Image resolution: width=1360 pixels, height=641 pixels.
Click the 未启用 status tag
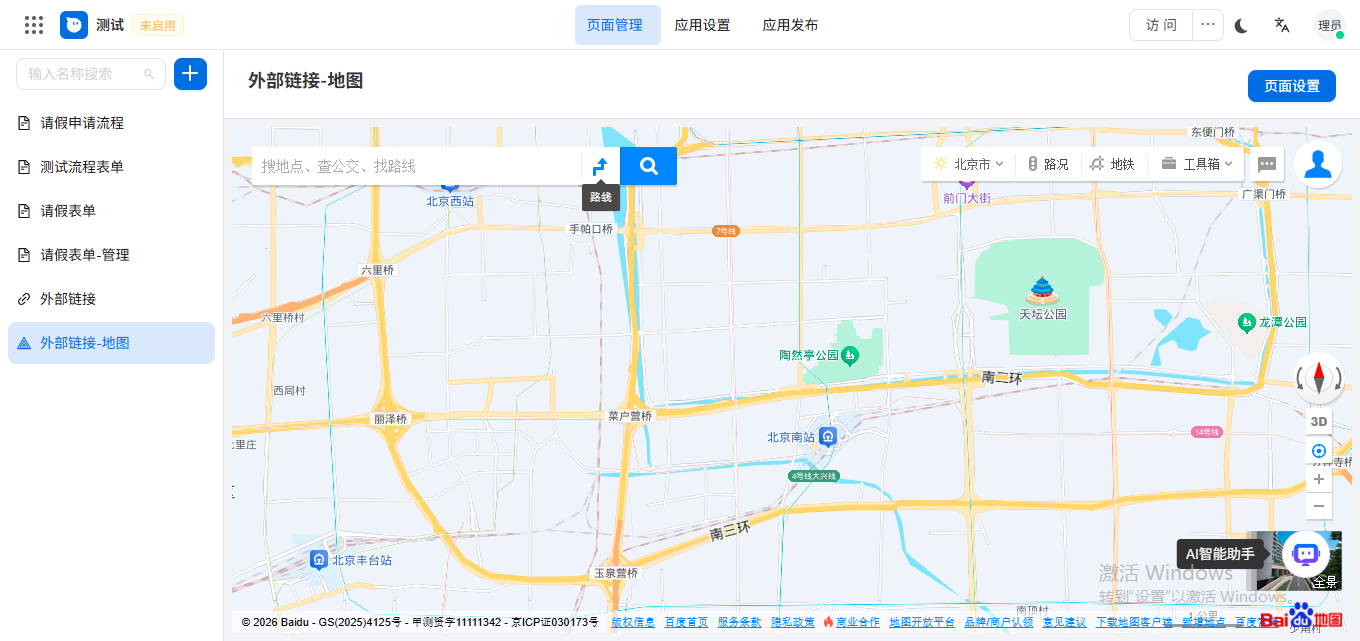click(x=158, y=25)
